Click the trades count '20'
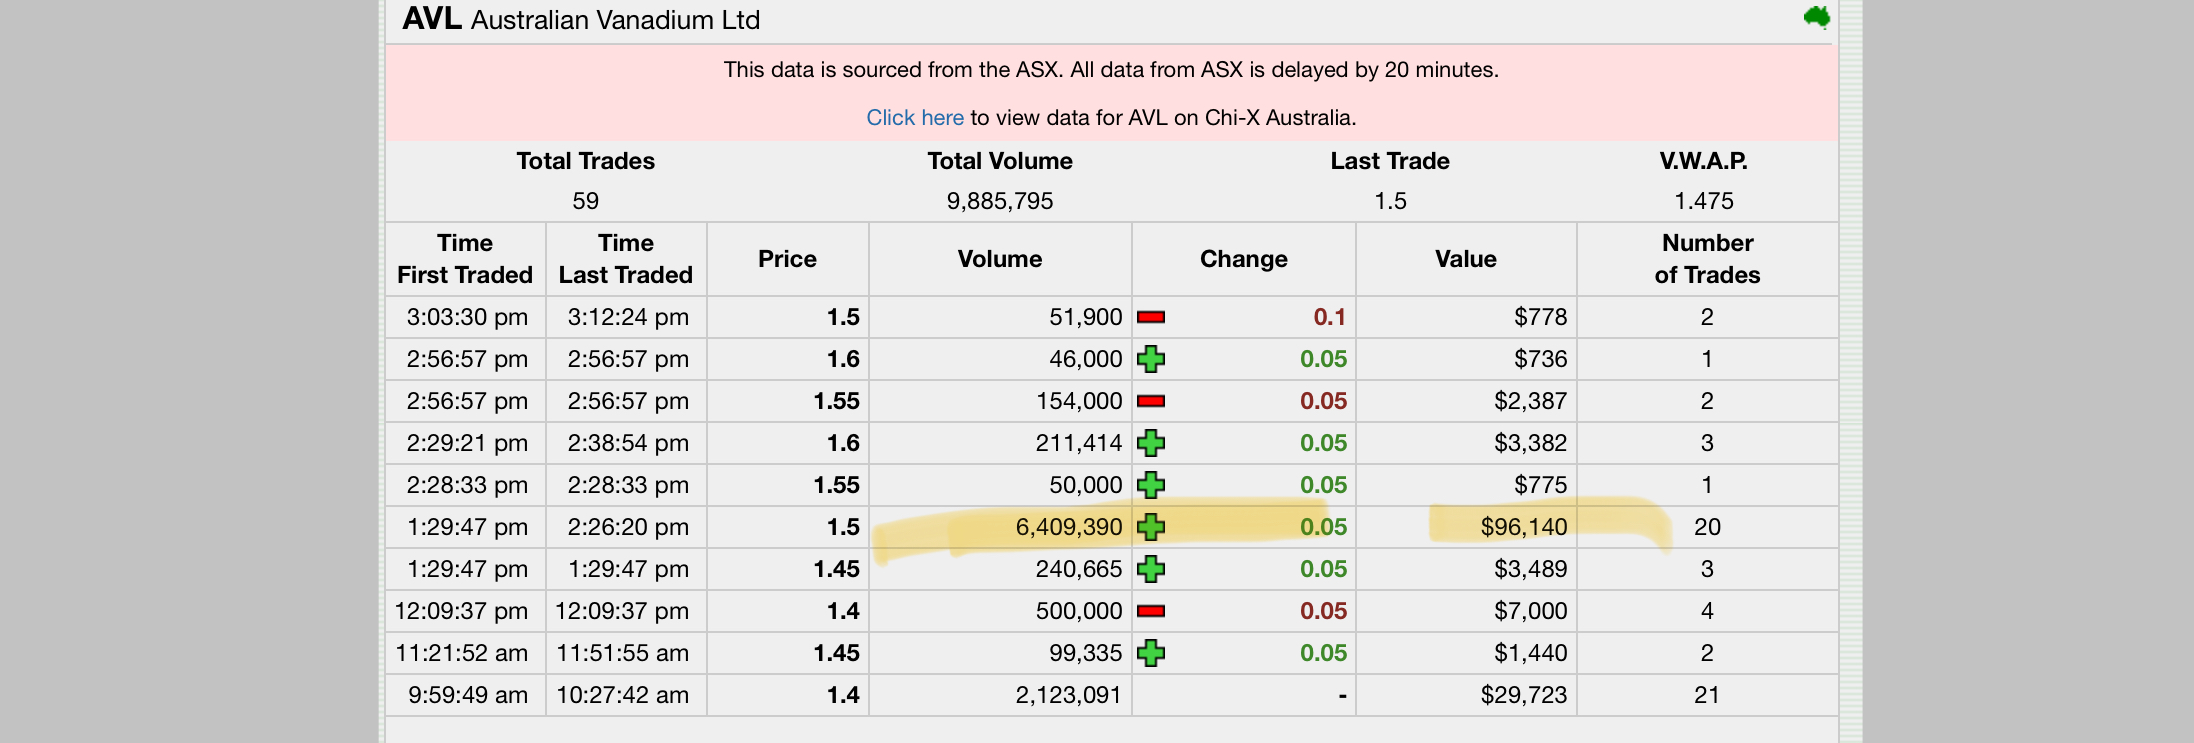 pyautogui.click(x=1708, y=527)
